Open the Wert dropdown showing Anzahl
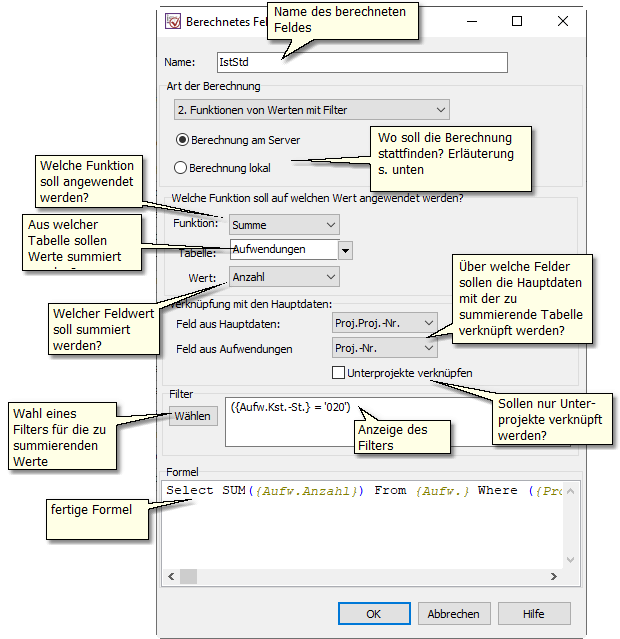The height and width of the screenshot is (639, 620). pos(284,276)
